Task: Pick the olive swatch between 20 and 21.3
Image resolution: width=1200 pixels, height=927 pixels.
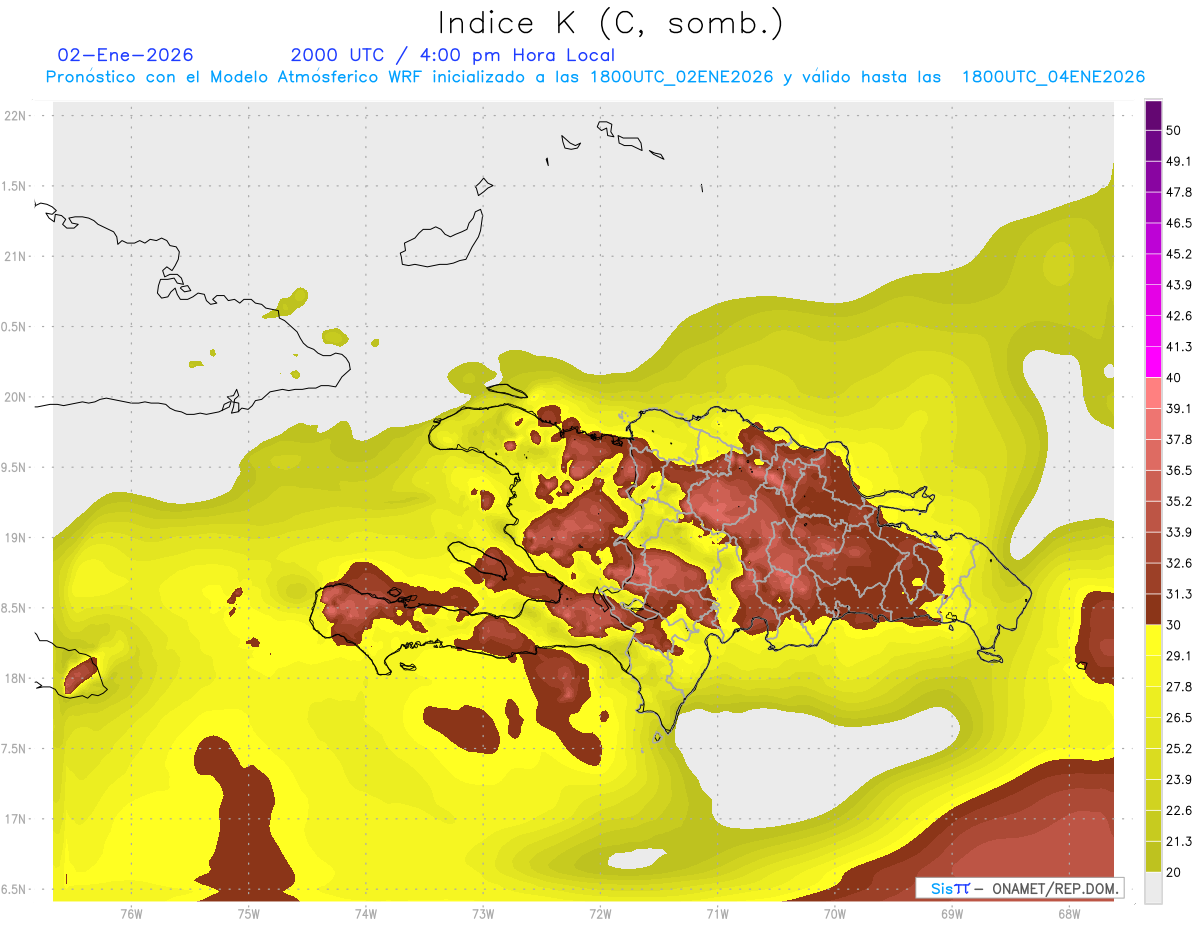Action: [1153, 857]
